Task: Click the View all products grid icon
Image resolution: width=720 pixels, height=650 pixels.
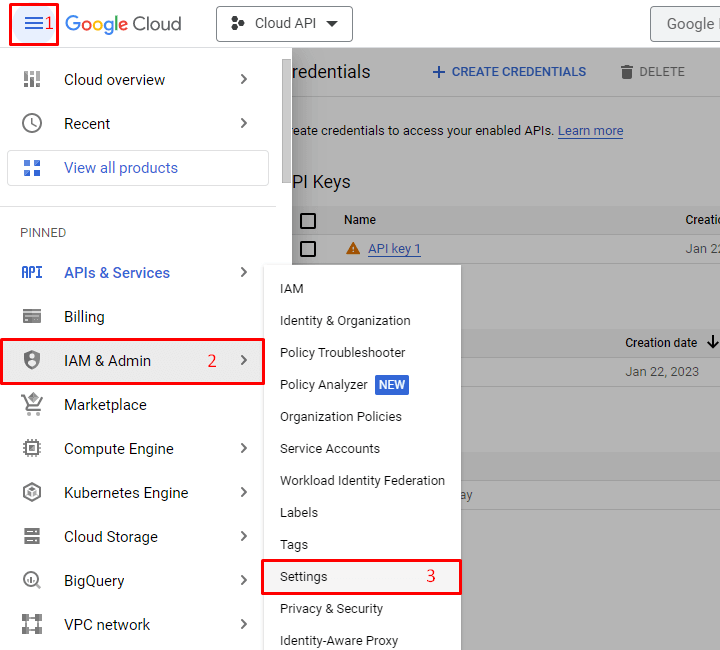Action: [32, 168]
